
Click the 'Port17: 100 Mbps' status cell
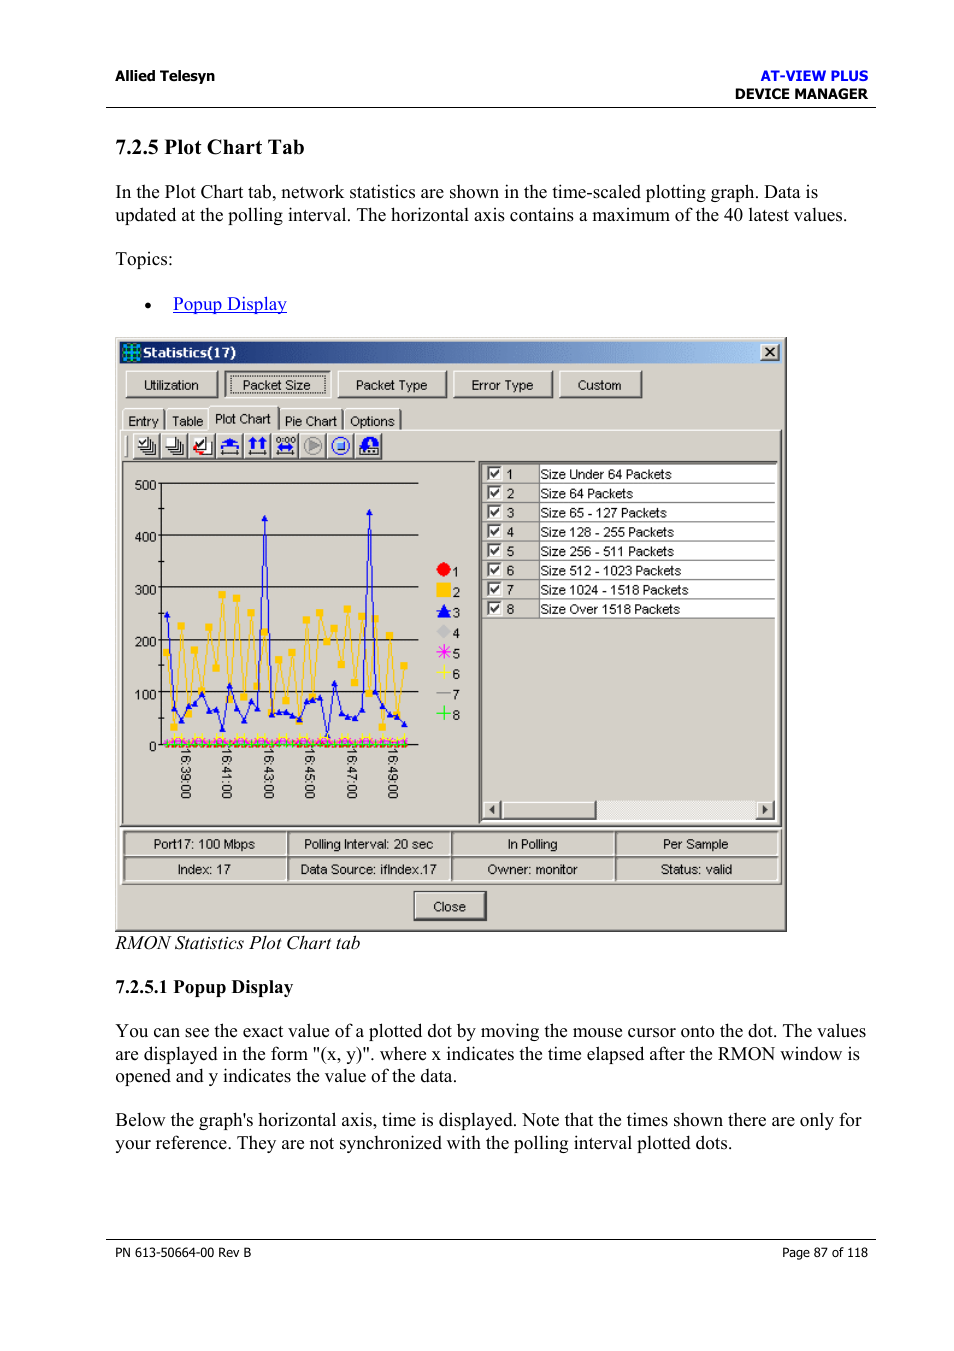click(204, 844)
